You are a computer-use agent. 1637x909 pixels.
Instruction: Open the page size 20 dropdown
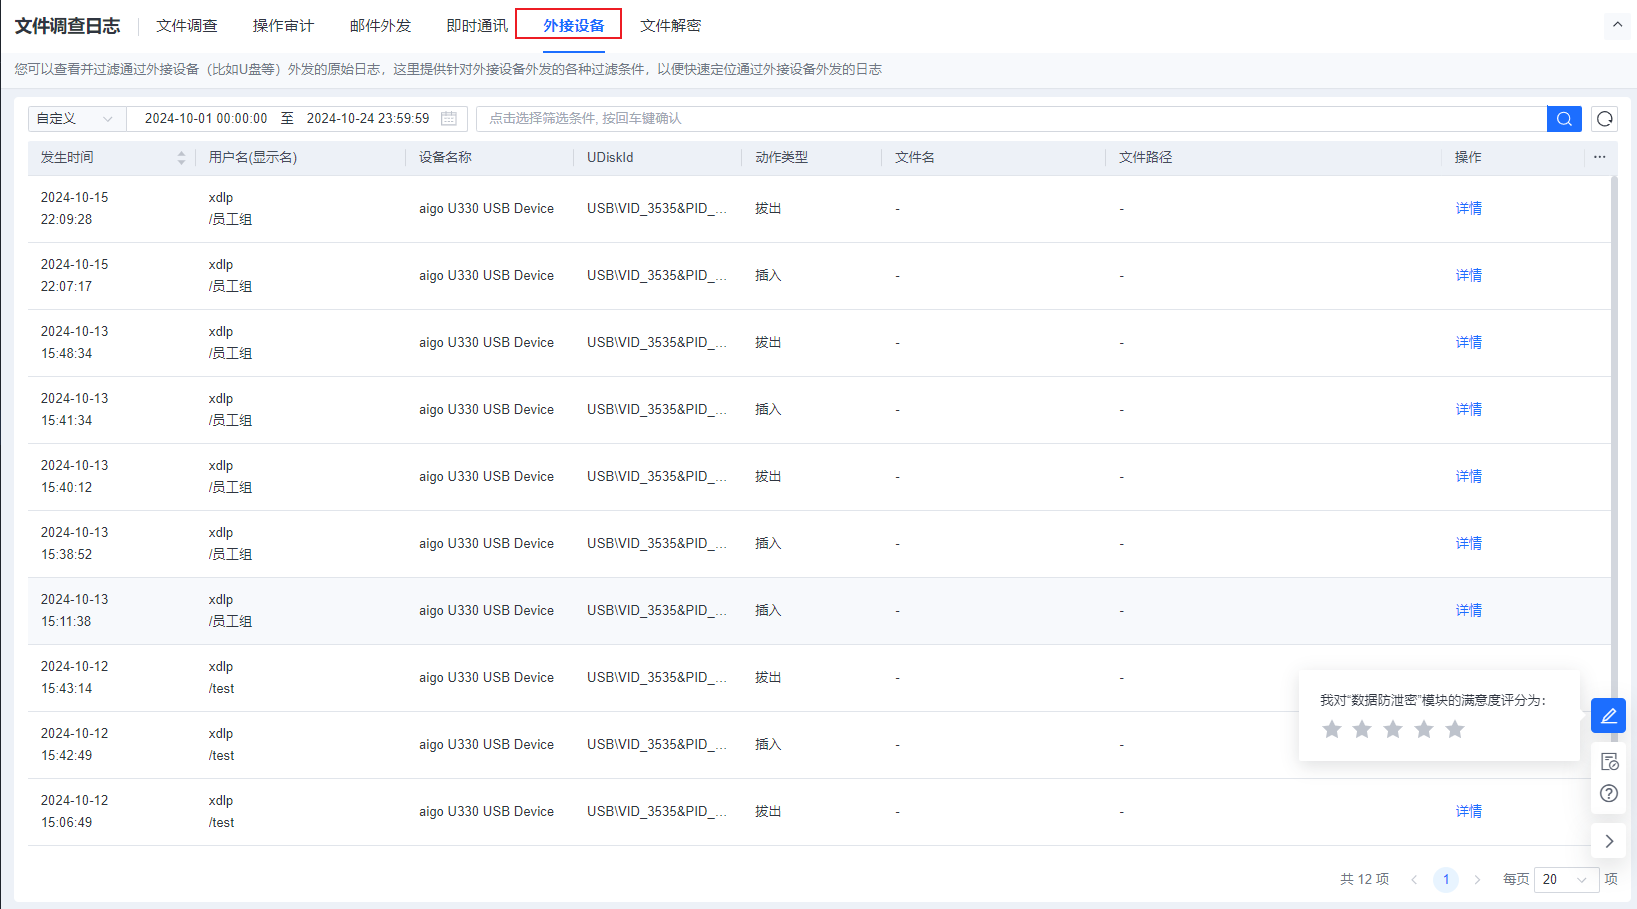coord(1565,880)
